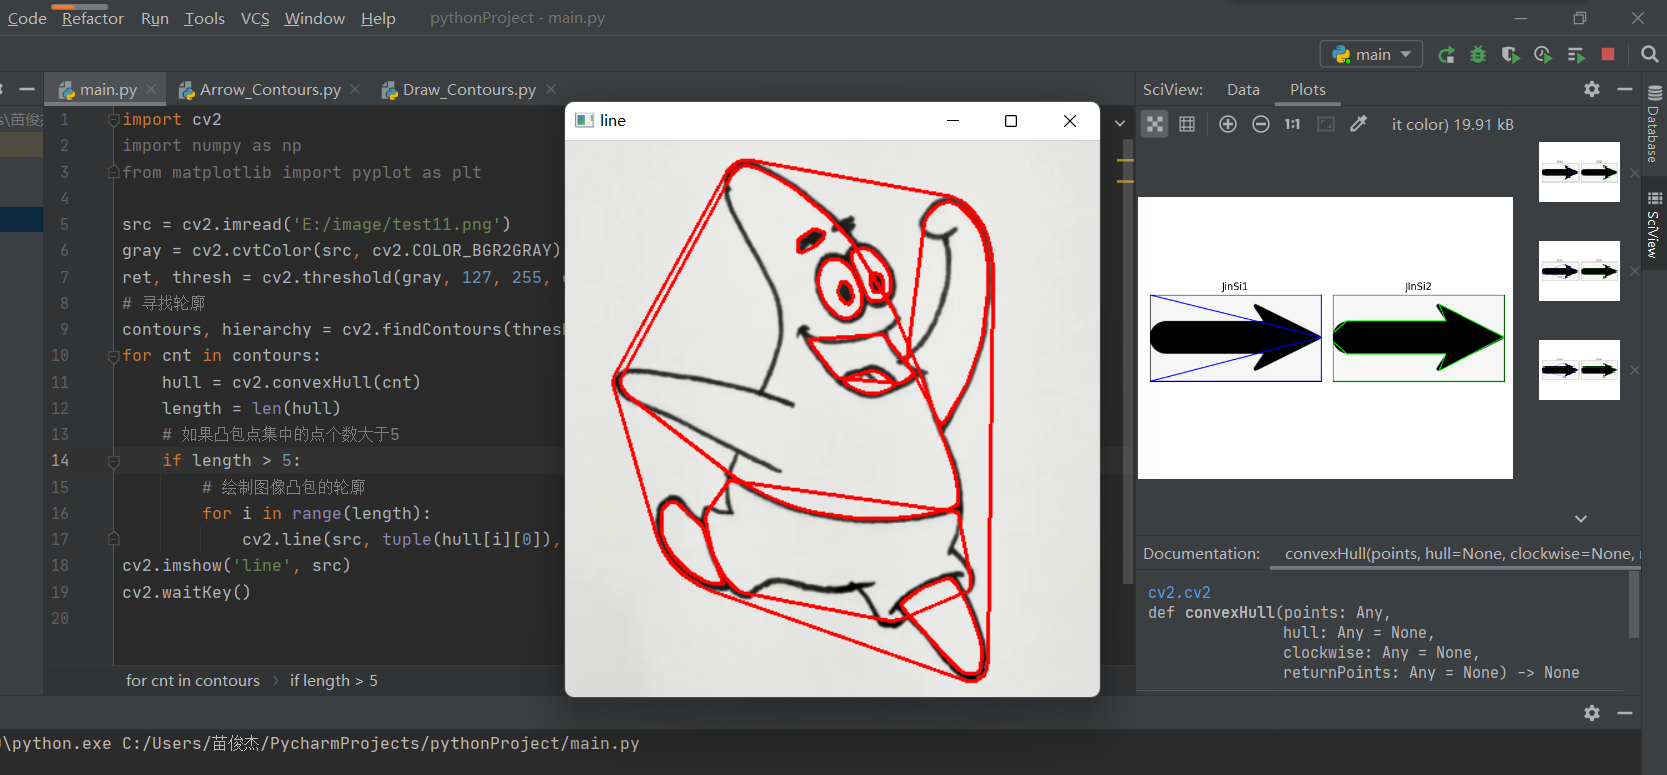Select first plot thumbnail in list
Image resolution: width=1667 pixels, height=775 pixels.
[x=1579, y=172]
